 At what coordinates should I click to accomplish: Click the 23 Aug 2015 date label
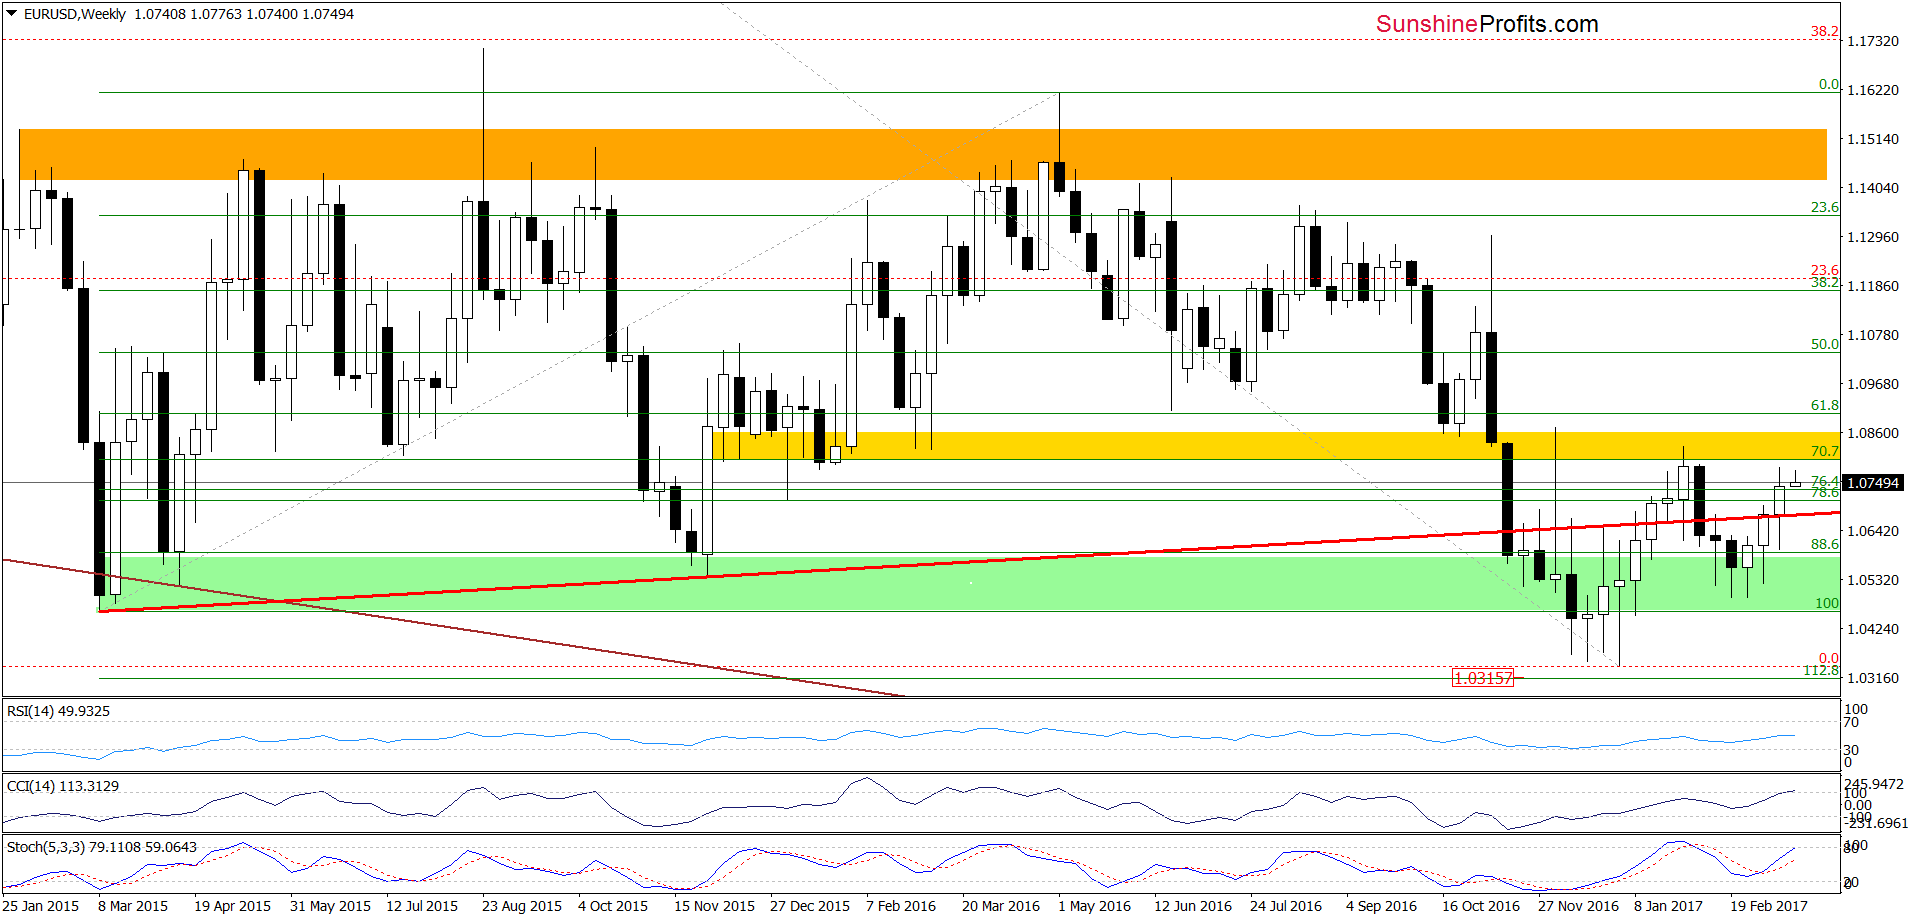coord(522,906)
